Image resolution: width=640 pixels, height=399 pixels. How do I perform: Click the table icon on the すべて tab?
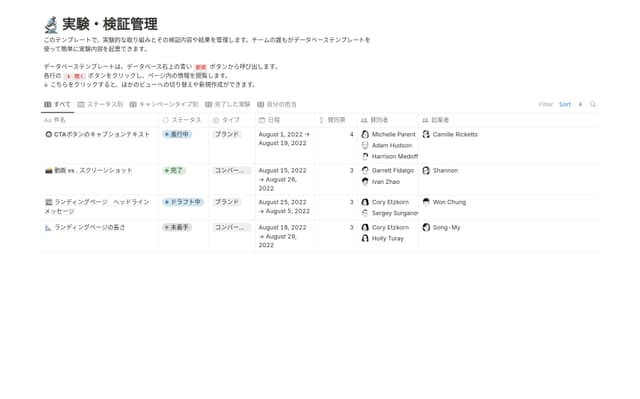tap(48, 104)
